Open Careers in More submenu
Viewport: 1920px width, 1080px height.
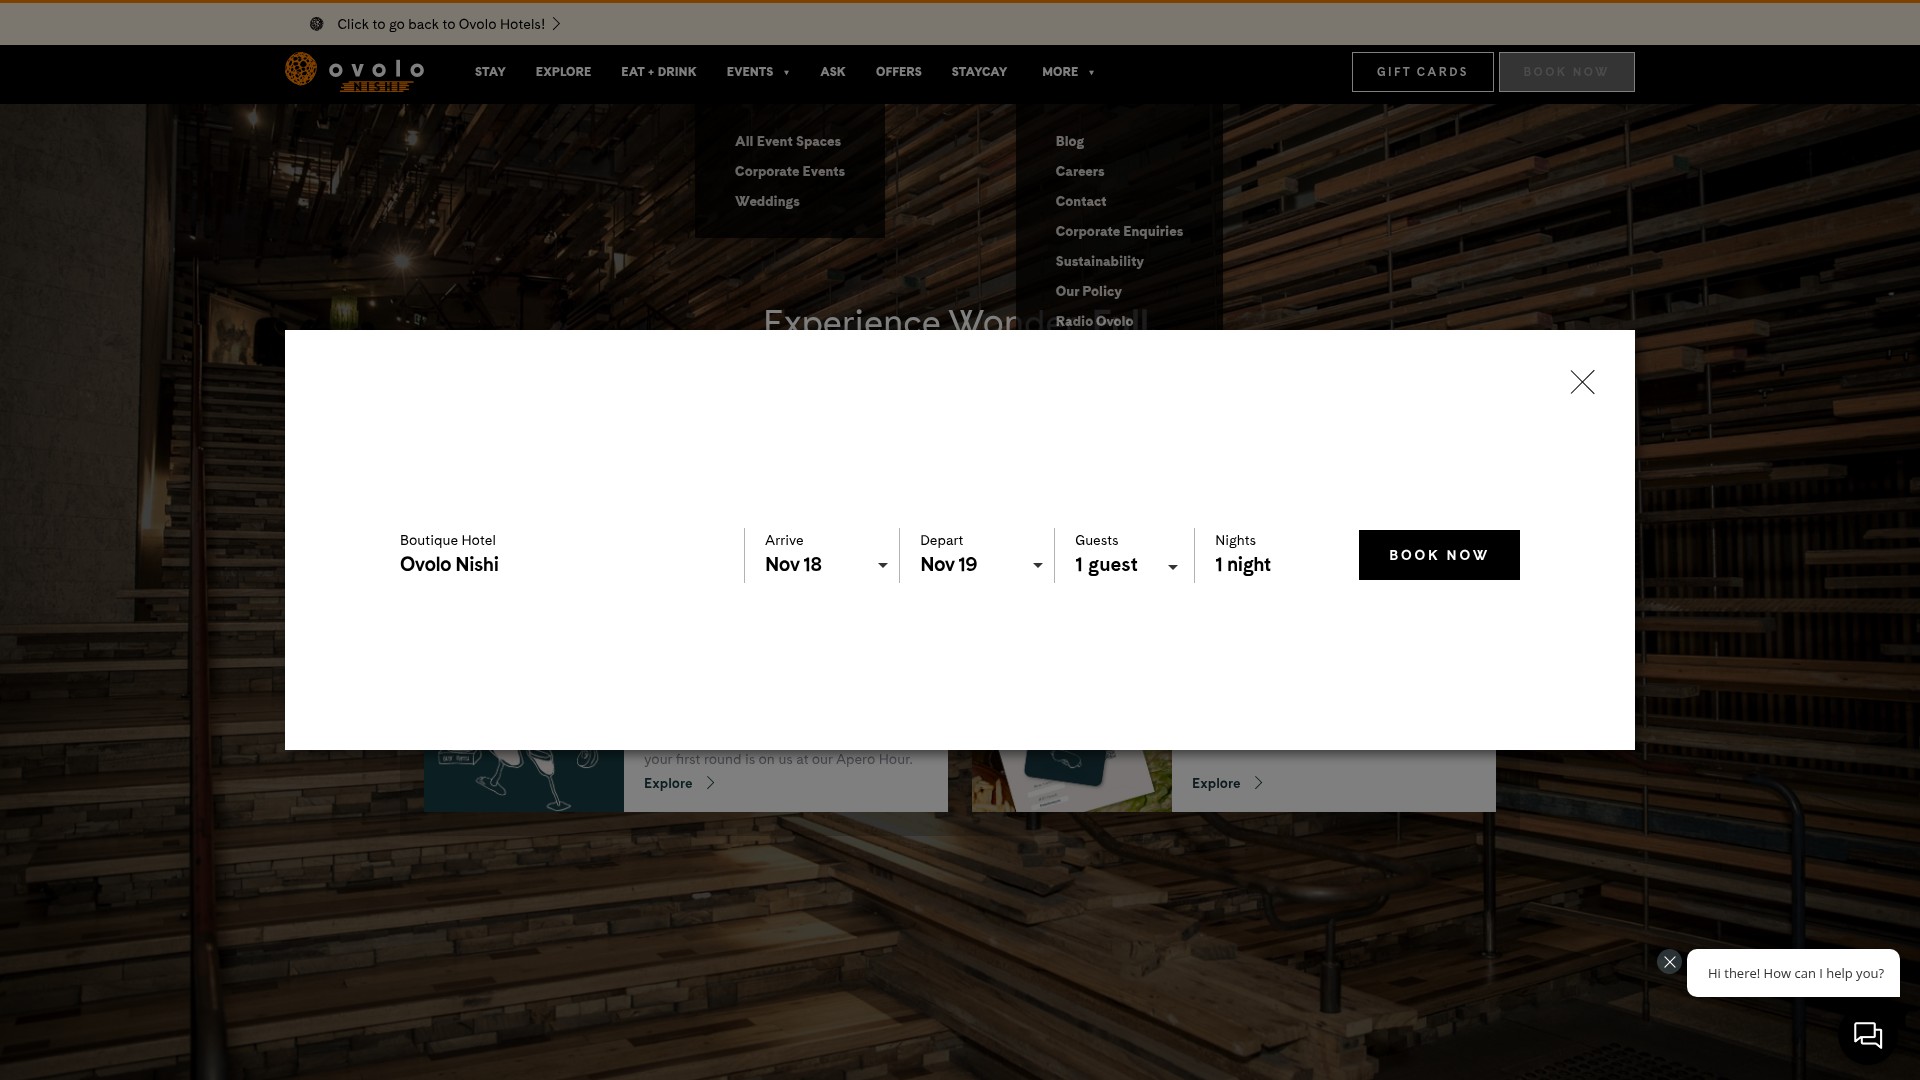point(1080,171)
